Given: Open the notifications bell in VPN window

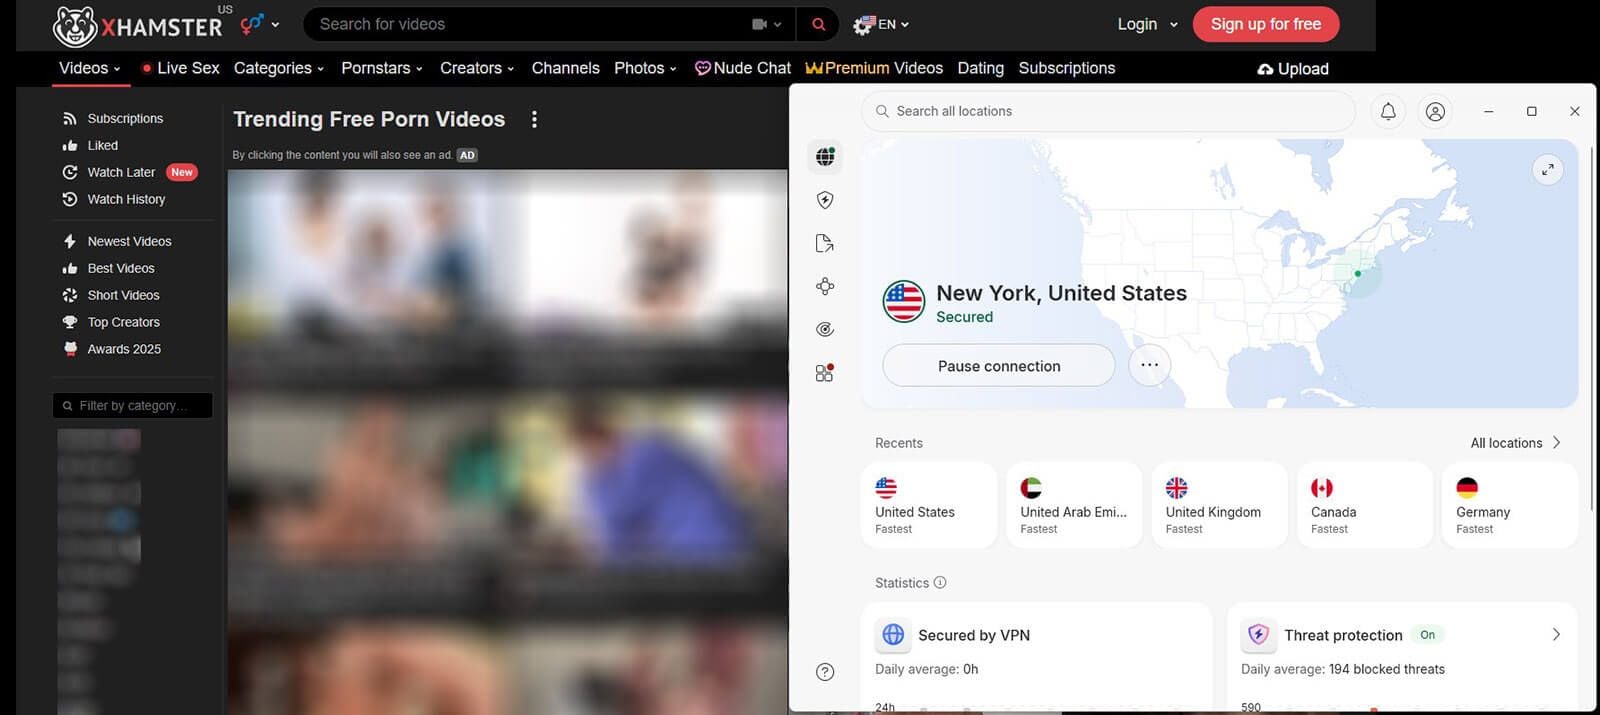Looking at the screenshot, I should (1388, 111).
